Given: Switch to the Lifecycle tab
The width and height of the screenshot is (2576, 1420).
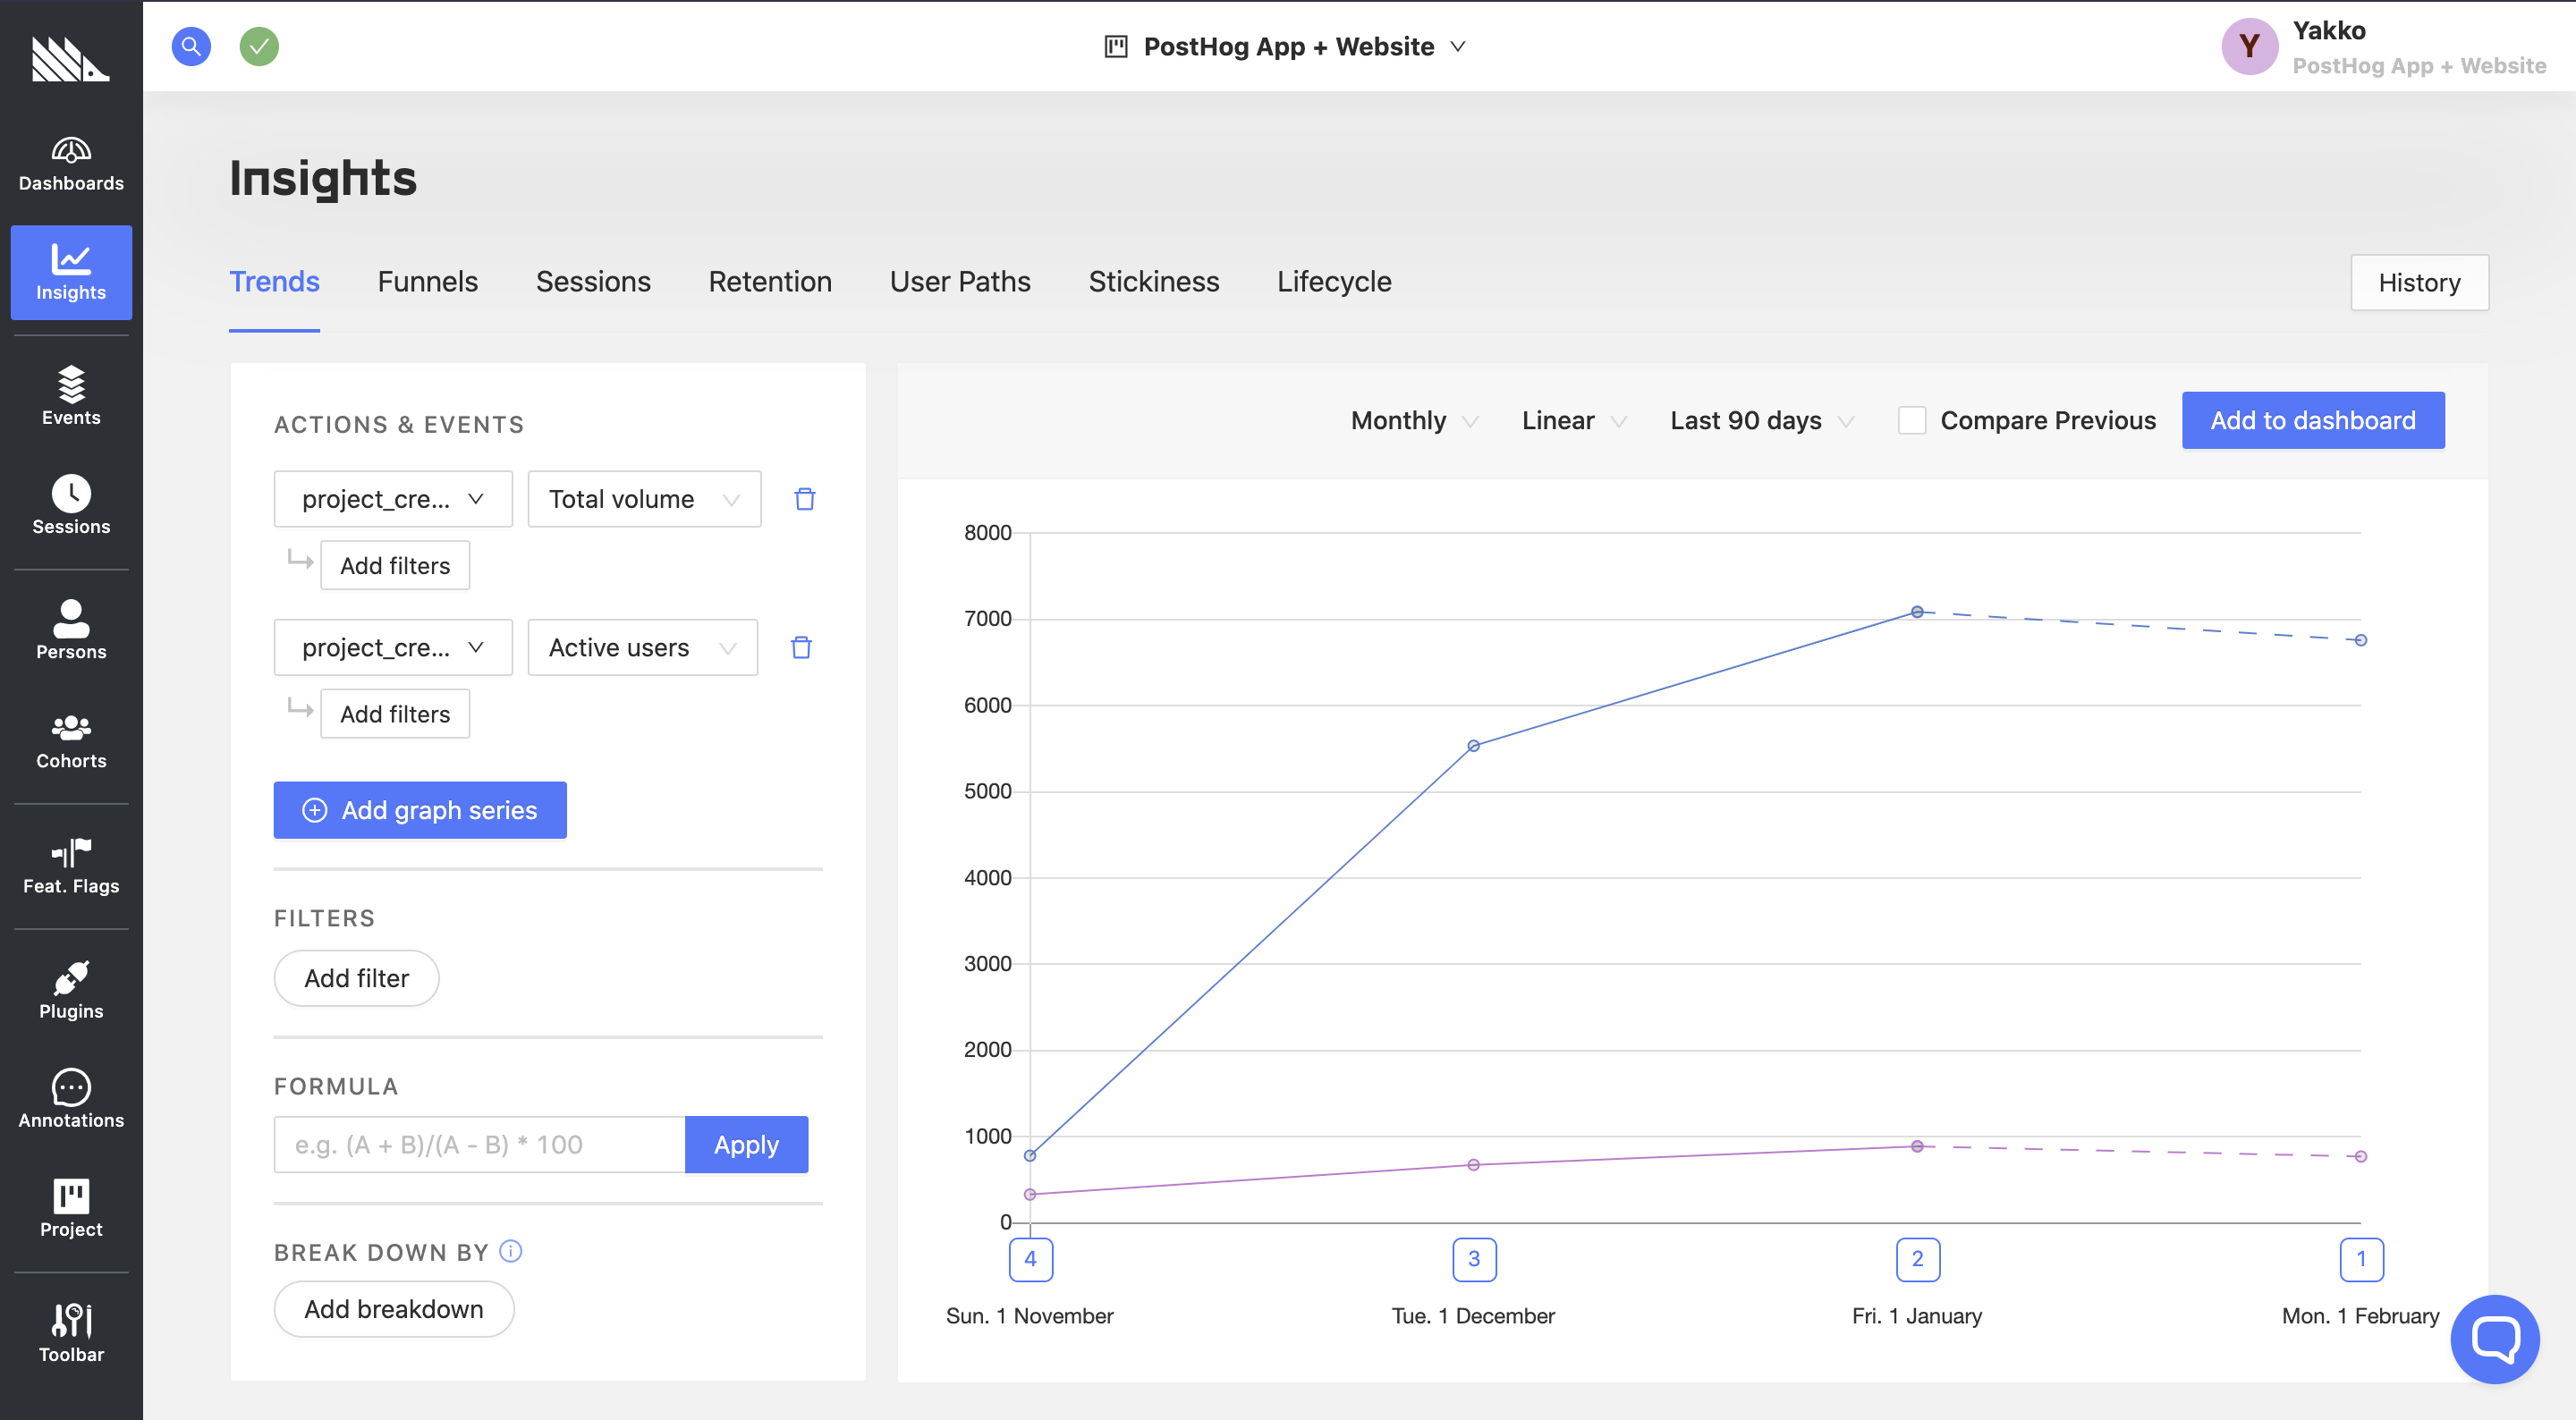Looking at the screenshot, I should pos(1333,282).
